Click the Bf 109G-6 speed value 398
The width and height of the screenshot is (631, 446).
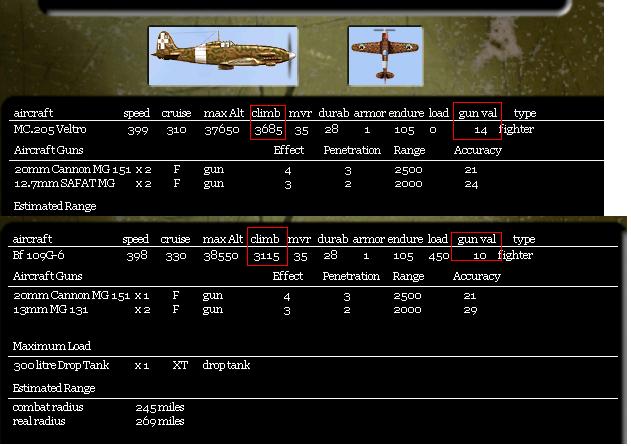coord(137,256)
